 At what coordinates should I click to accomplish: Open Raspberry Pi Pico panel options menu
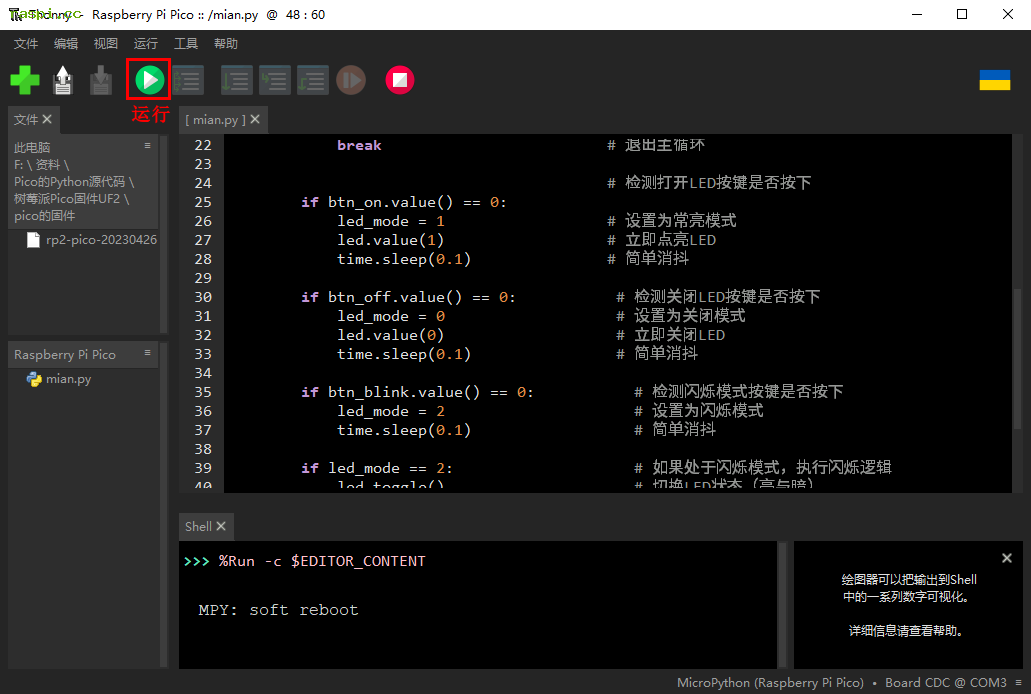[148, 353]
